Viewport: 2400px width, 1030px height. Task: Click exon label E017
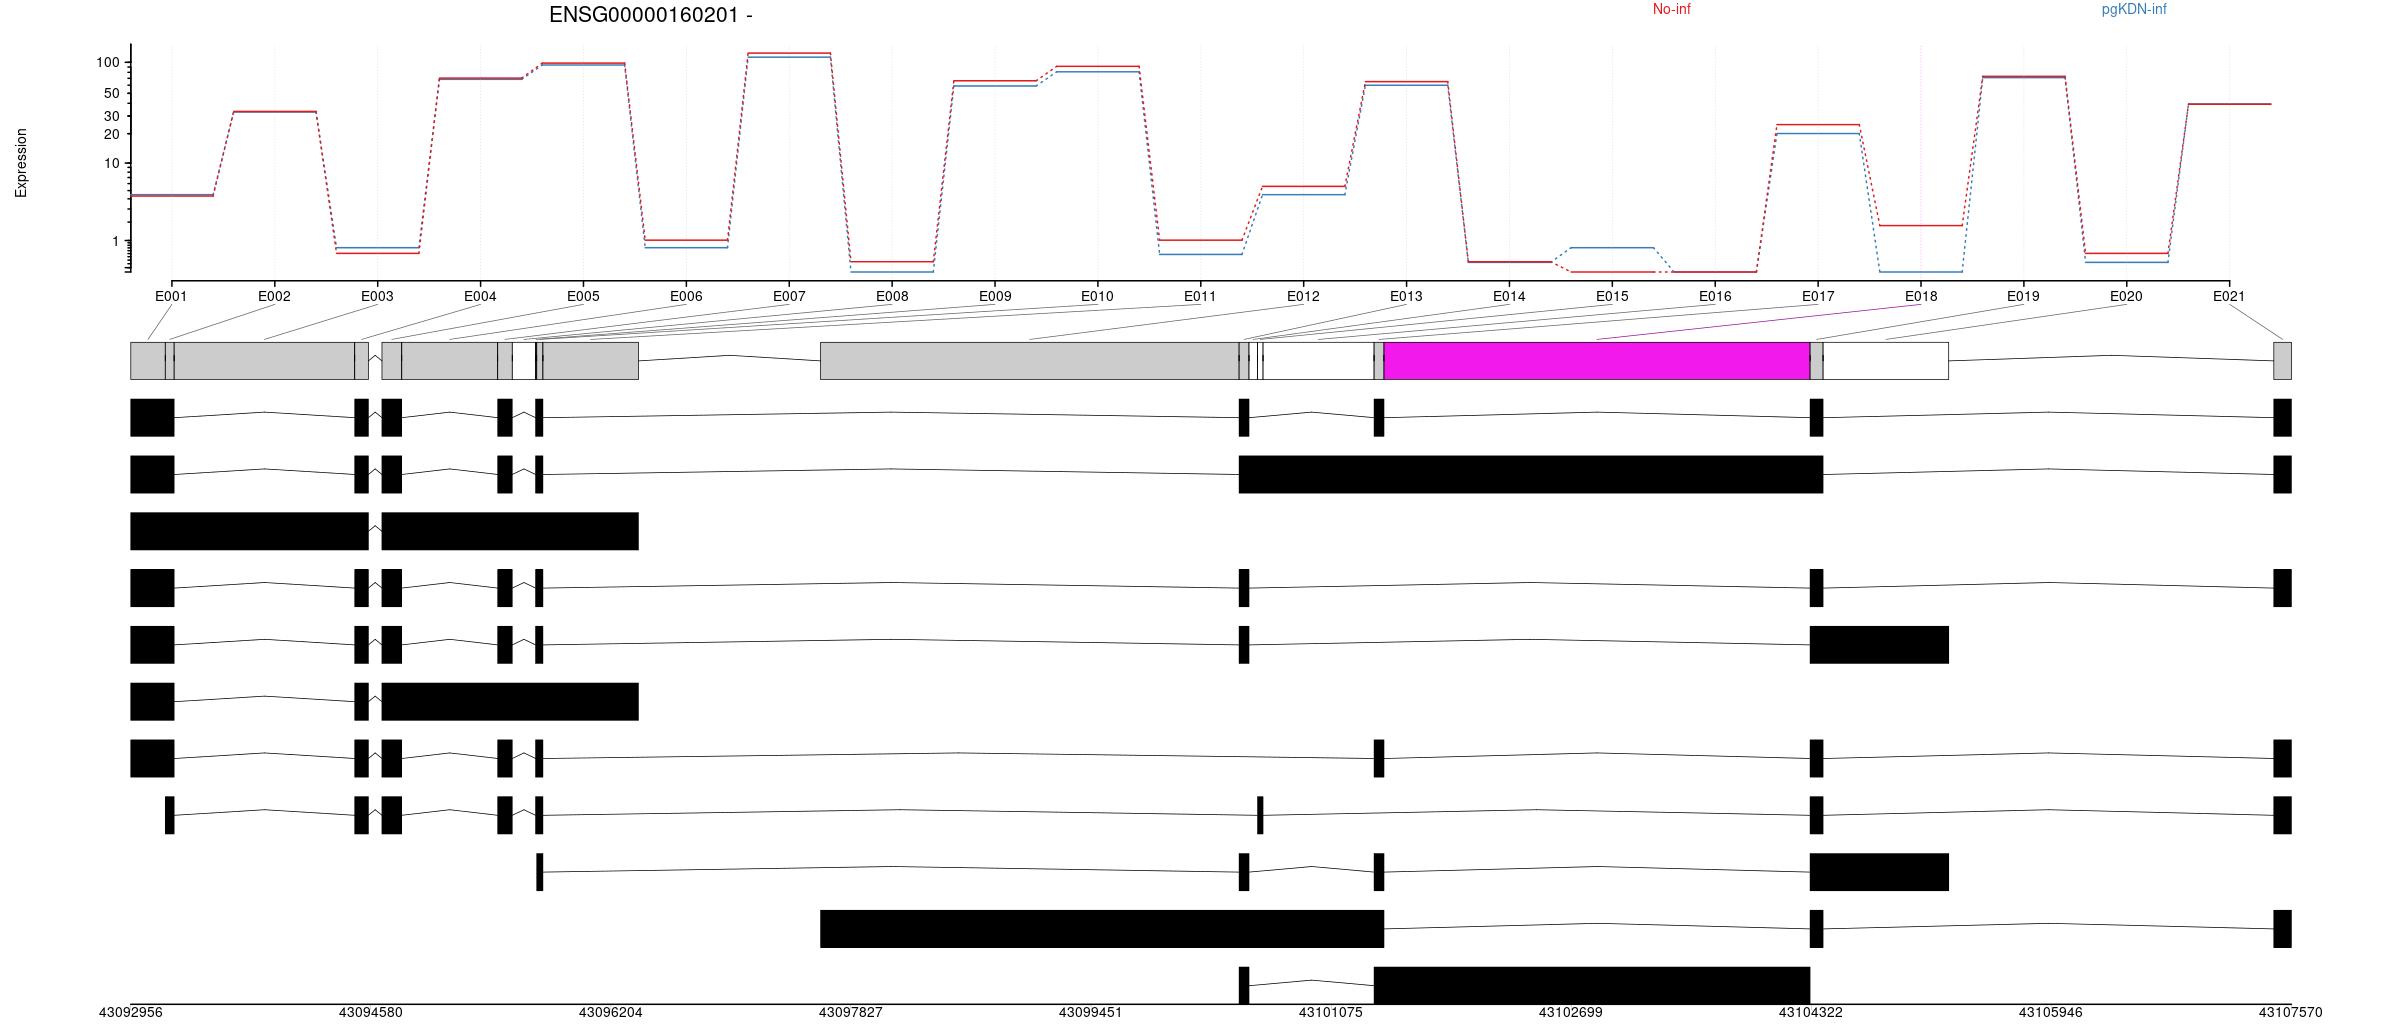pos(1818,296)
